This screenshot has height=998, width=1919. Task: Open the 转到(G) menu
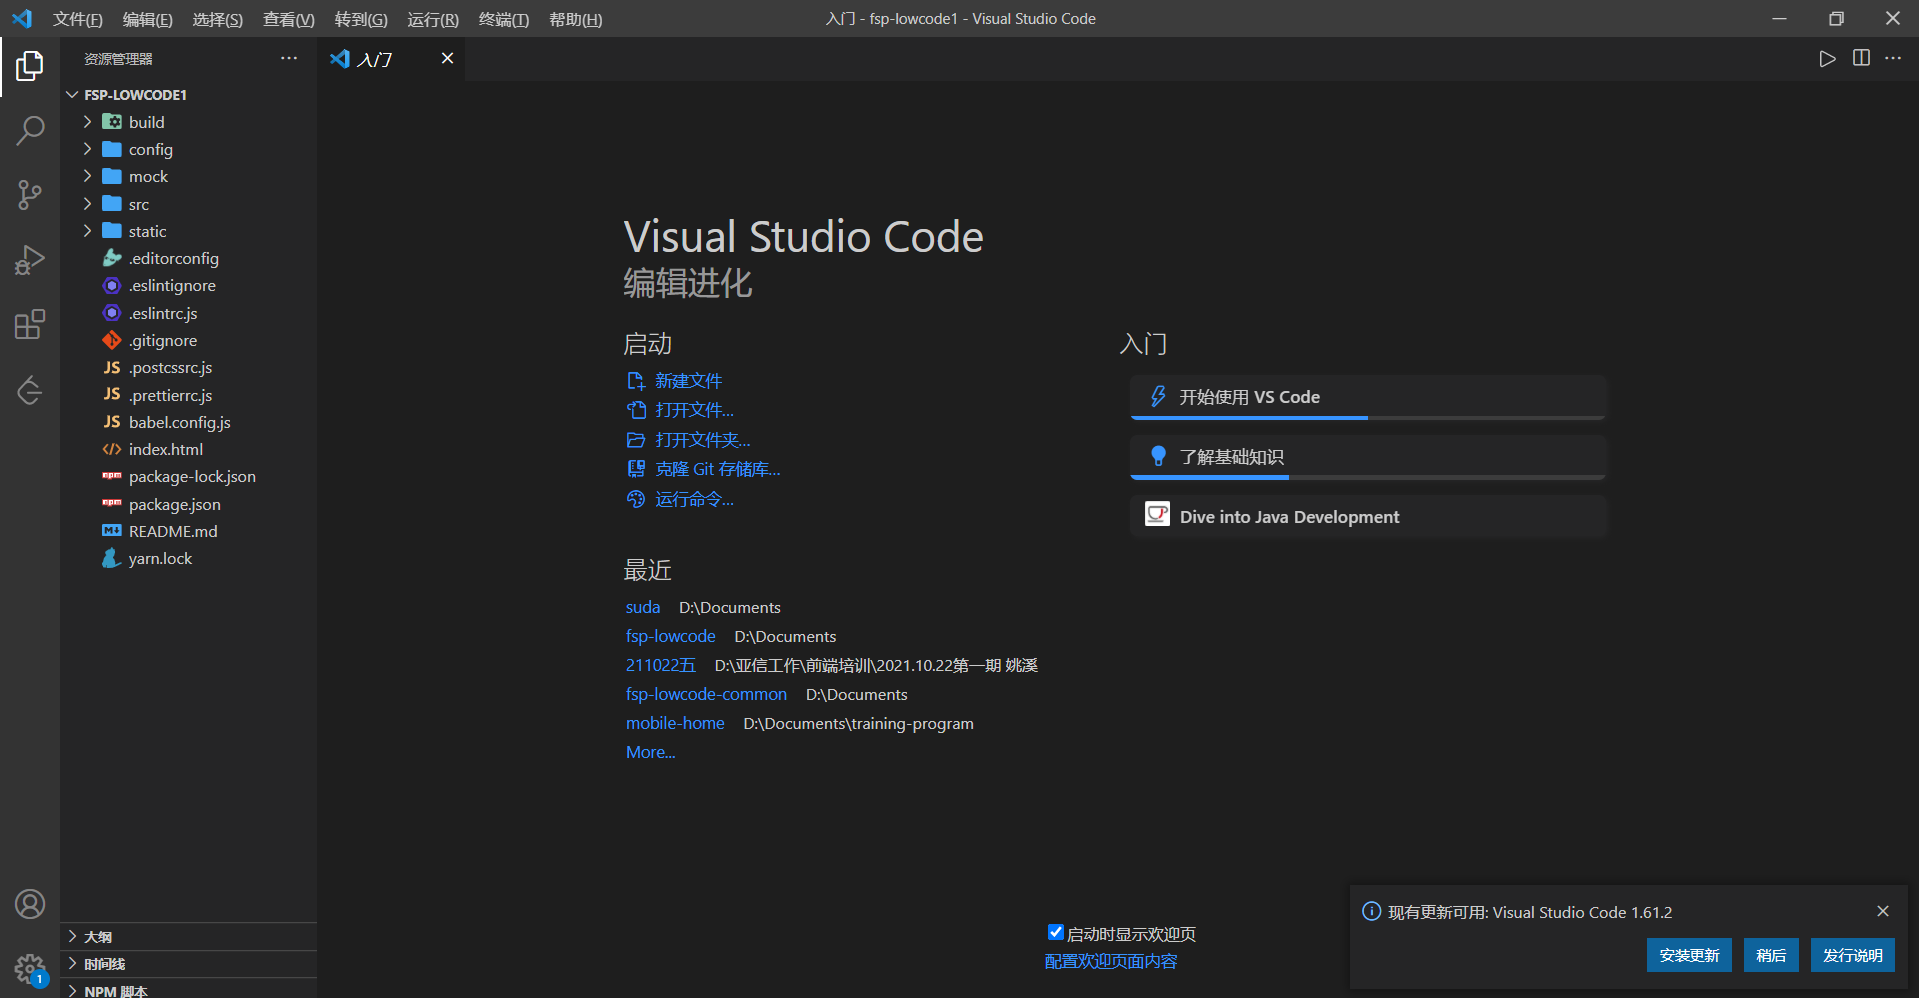(x=361, y=19)
